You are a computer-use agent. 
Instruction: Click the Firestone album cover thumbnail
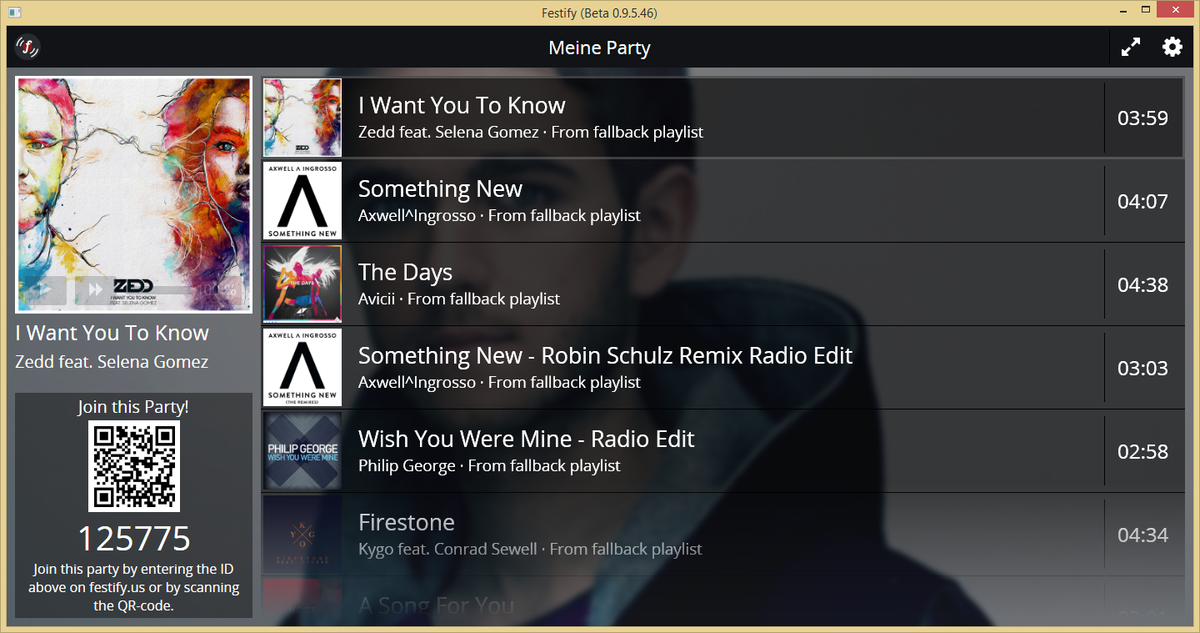[x=302, y=534]
